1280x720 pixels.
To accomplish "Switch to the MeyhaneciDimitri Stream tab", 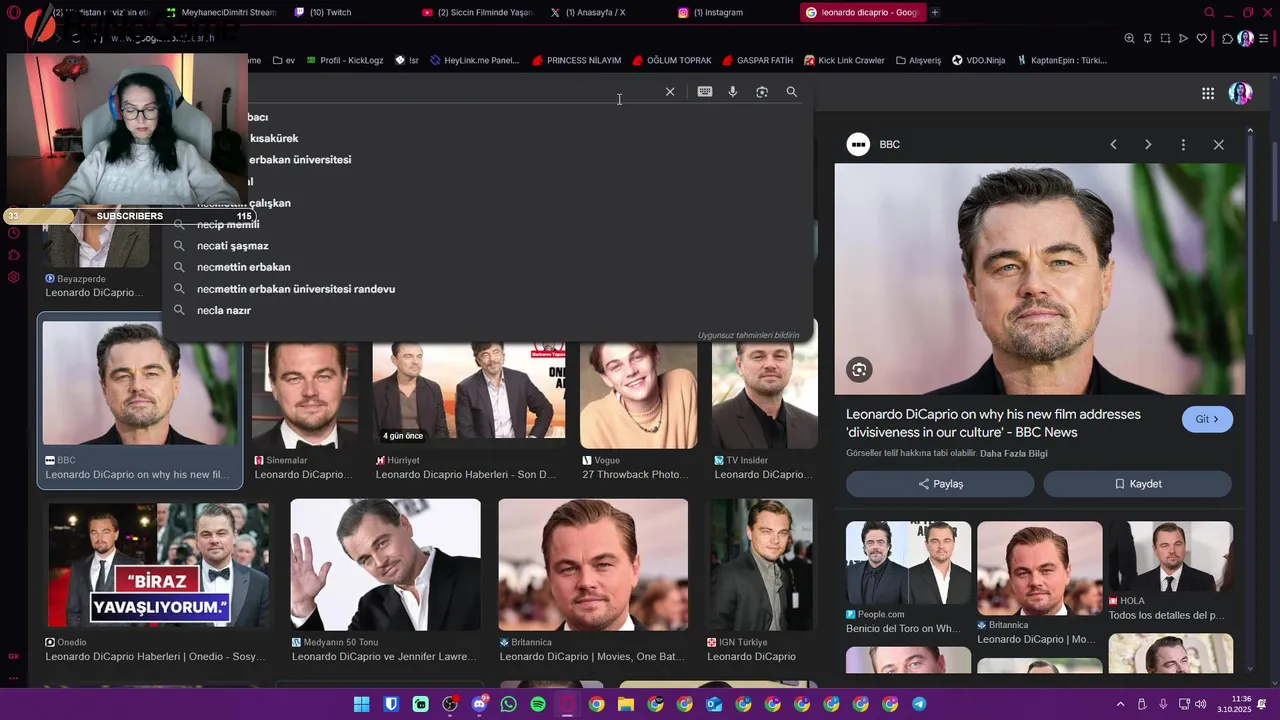I will point(222,12).
